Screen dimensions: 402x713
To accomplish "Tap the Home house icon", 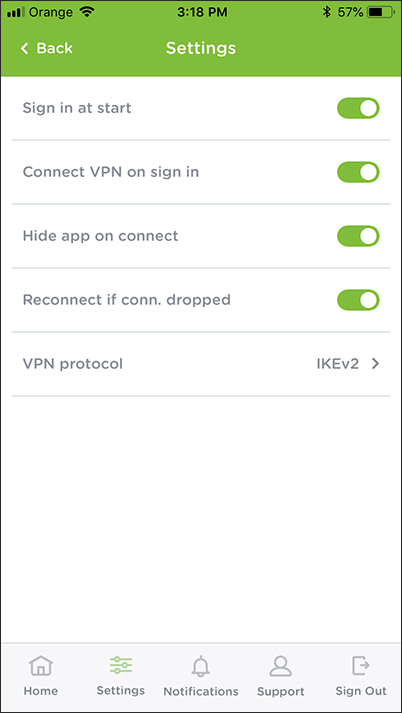I will click(x=41, y=666).
